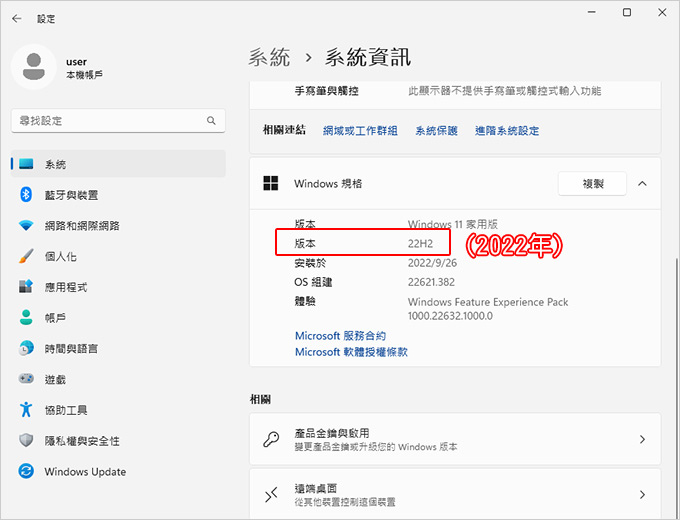Collapse the Windows 規格 section chevron
Viewport: 680px width, 520px height.
click(642, 183)
